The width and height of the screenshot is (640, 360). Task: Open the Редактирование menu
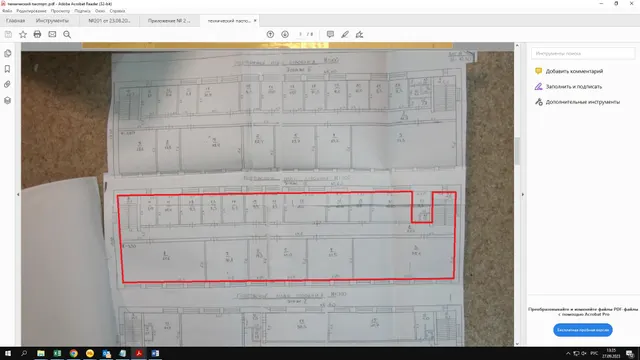(31, 11)
